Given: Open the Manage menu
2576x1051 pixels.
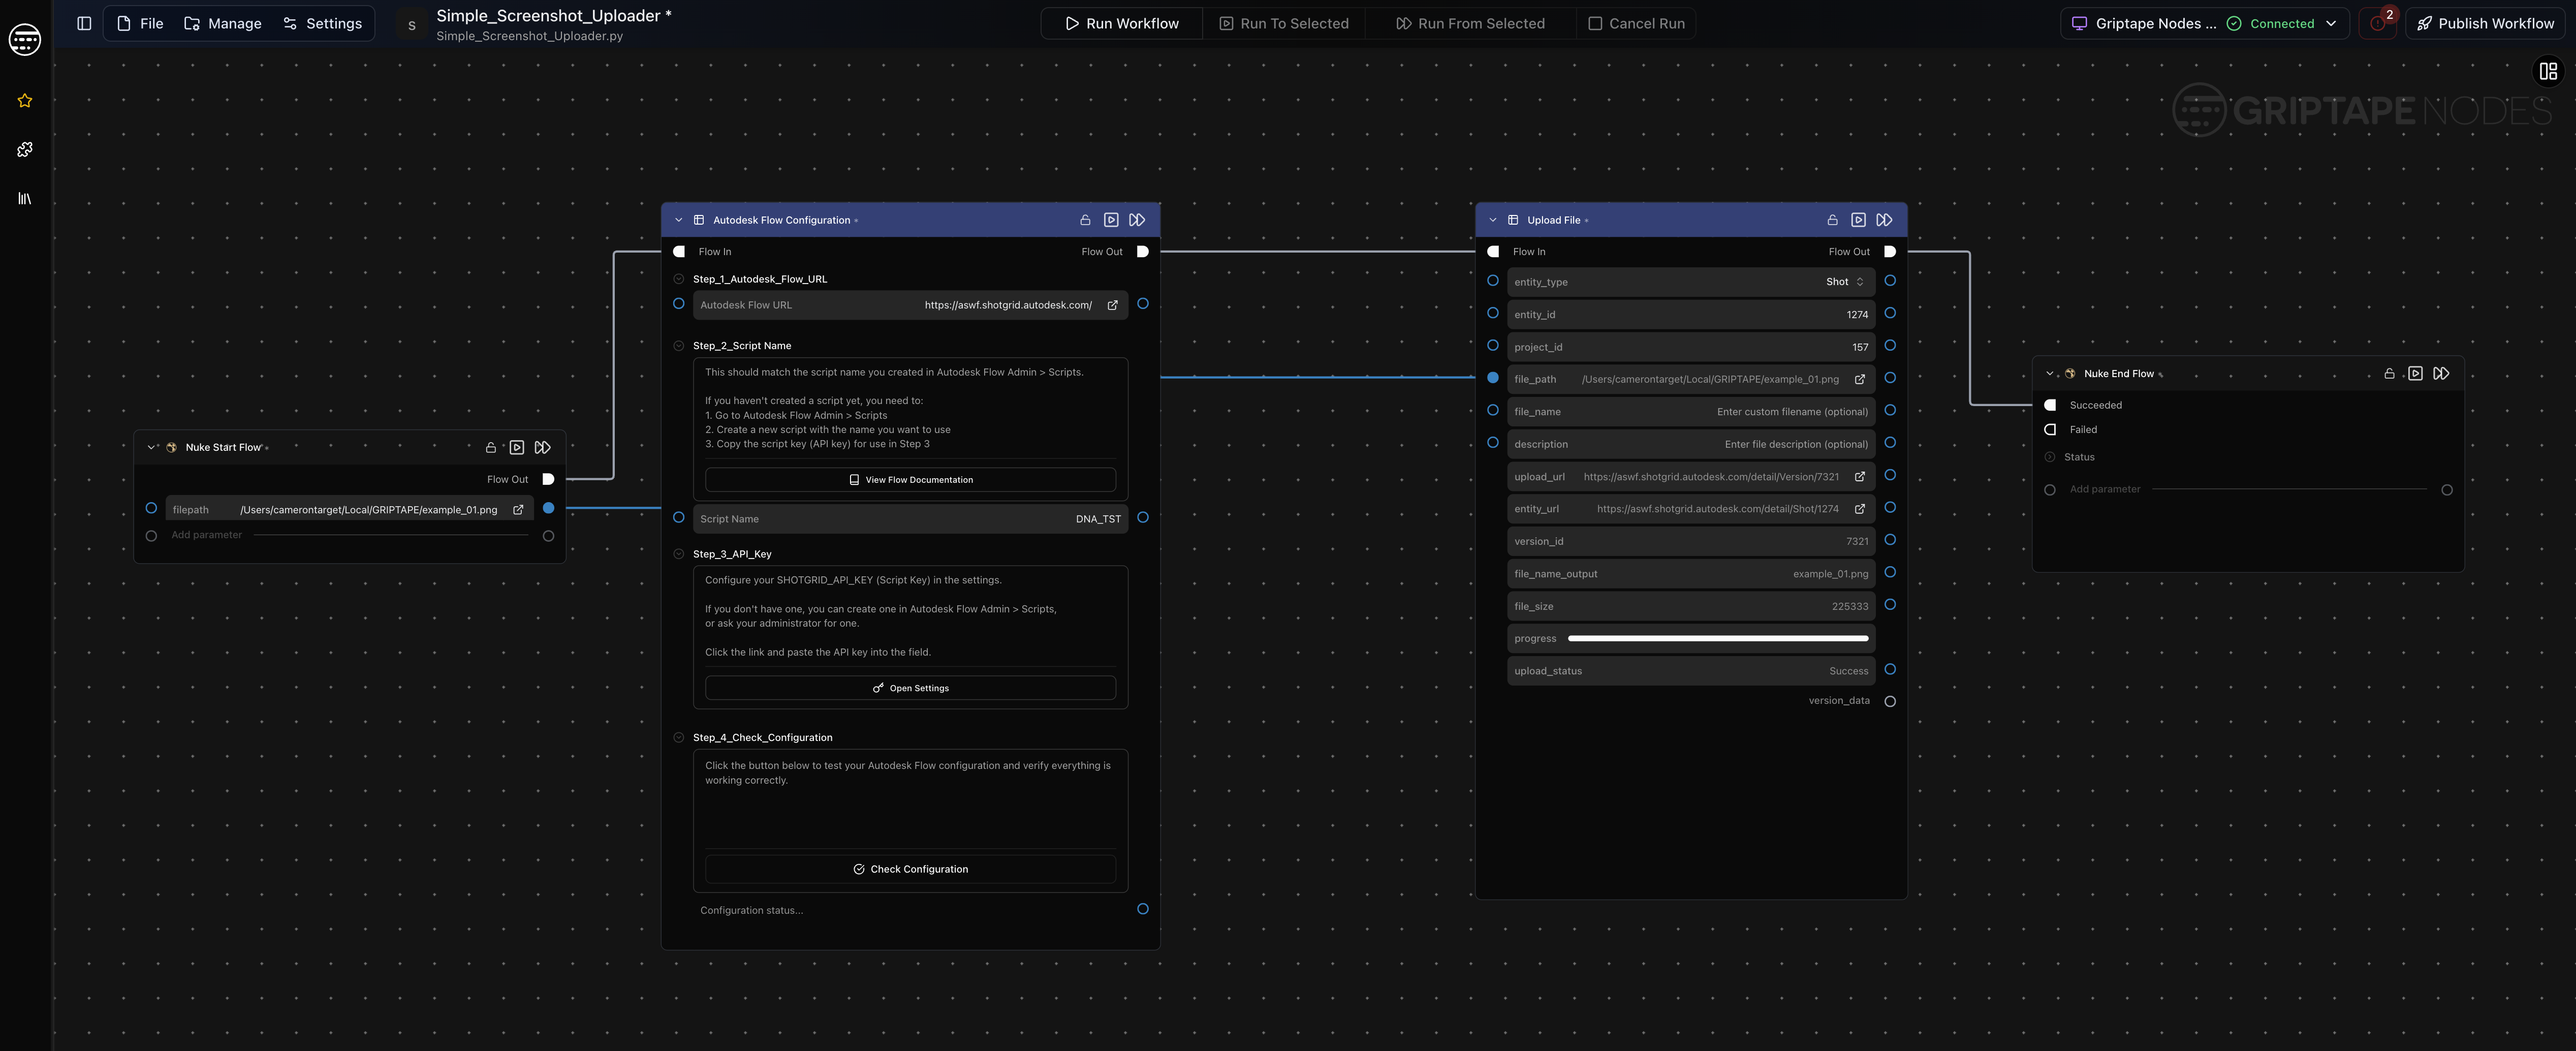Looking at the screenshot, I should (x=223, y=23).
